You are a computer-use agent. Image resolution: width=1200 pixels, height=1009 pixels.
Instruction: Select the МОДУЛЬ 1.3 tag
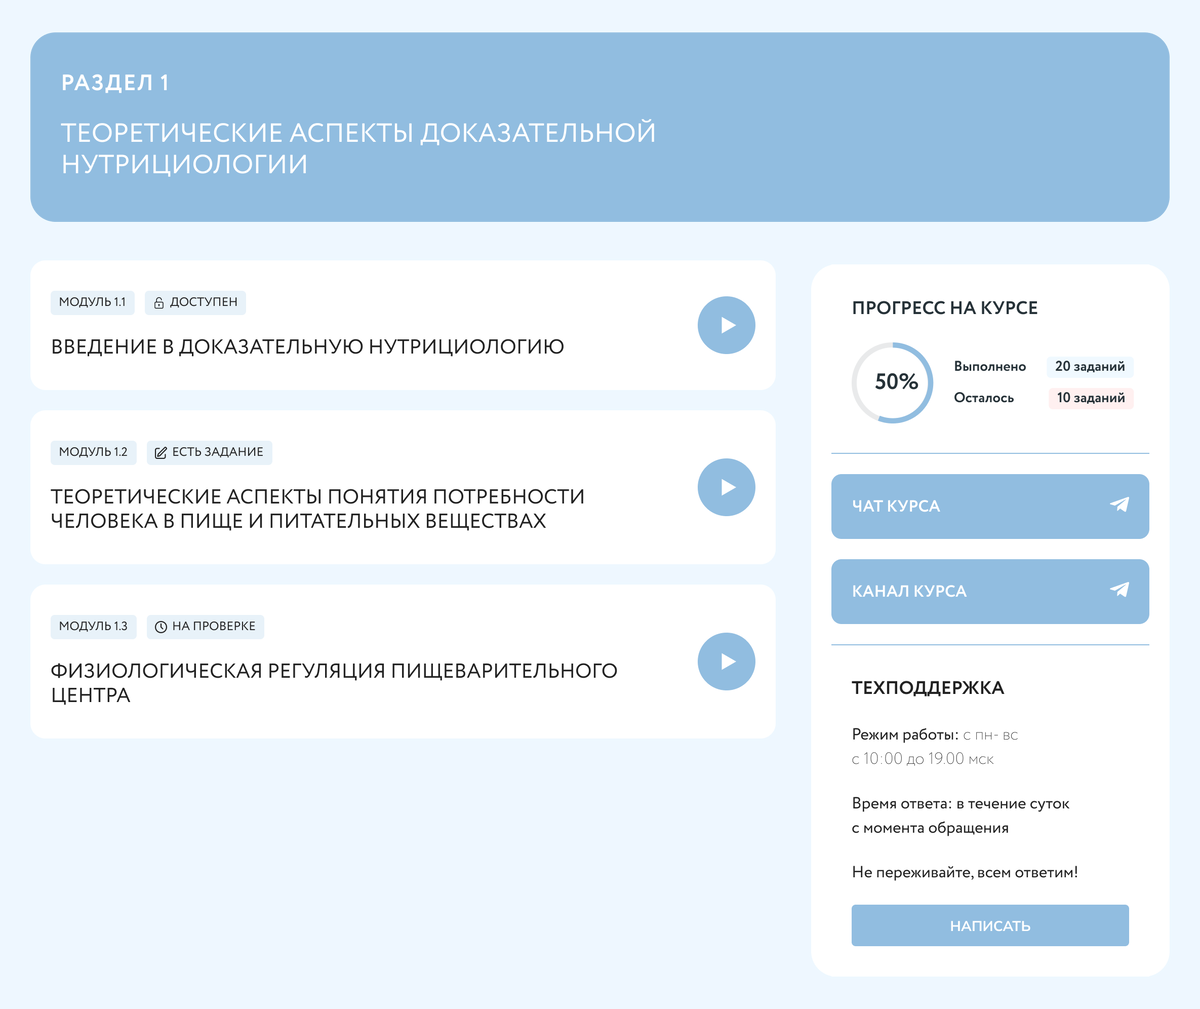click(93, 626)
